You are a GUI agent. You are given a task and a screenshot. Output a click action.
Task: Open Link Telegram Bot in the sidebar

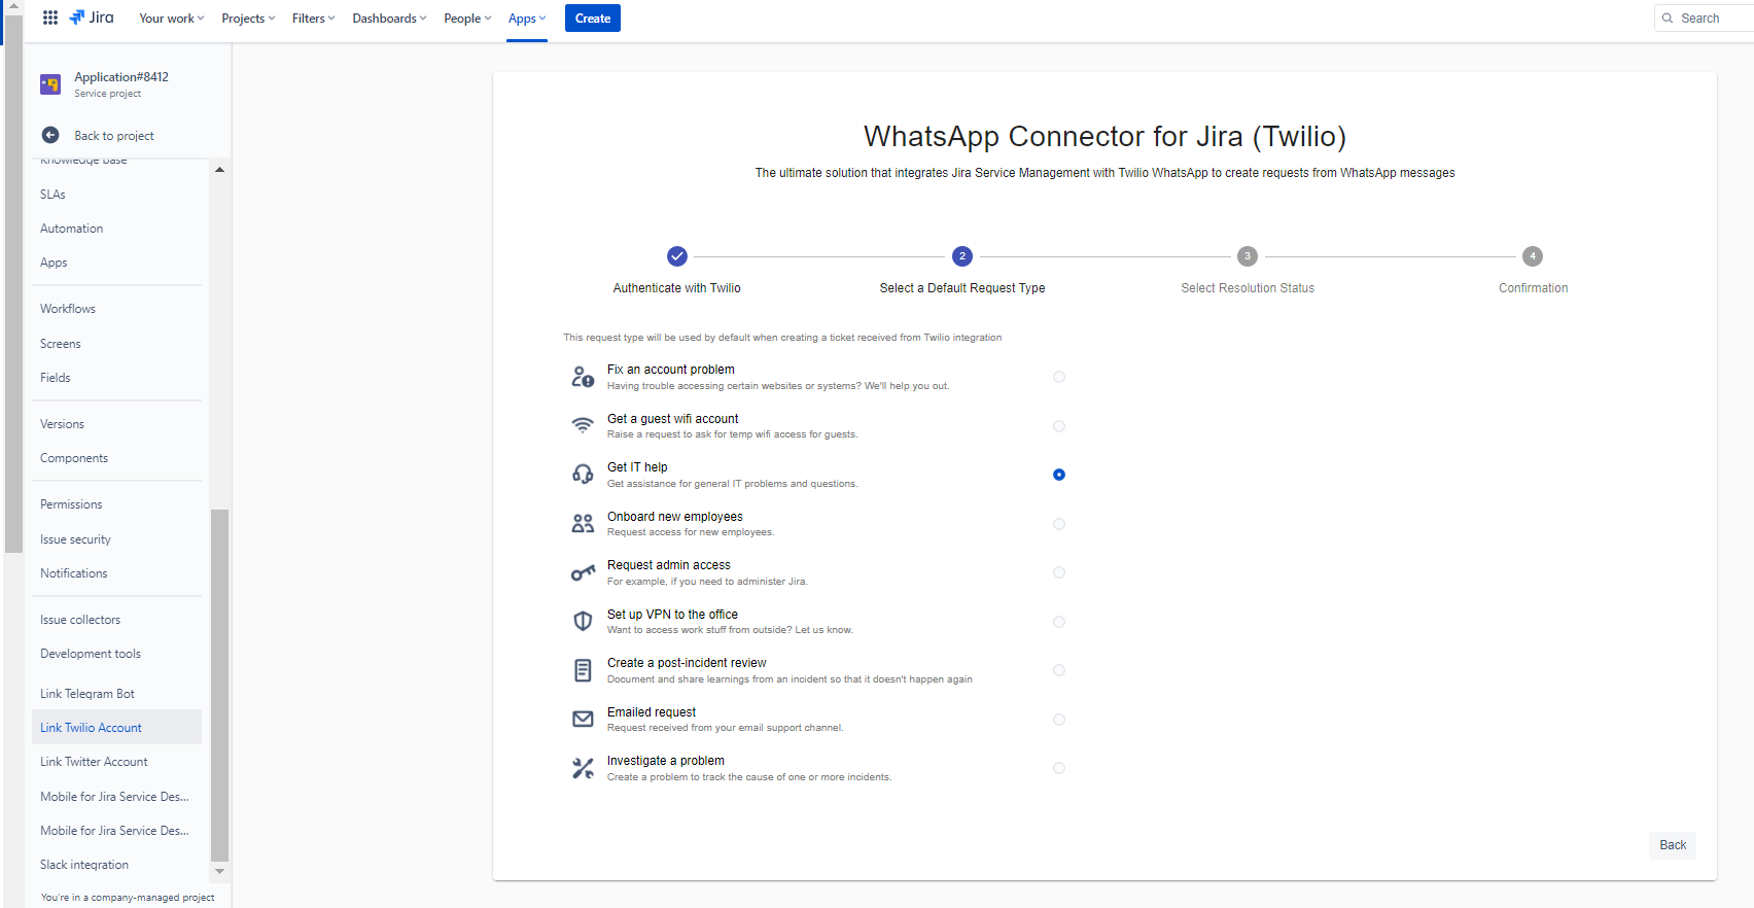click(87, 693)
